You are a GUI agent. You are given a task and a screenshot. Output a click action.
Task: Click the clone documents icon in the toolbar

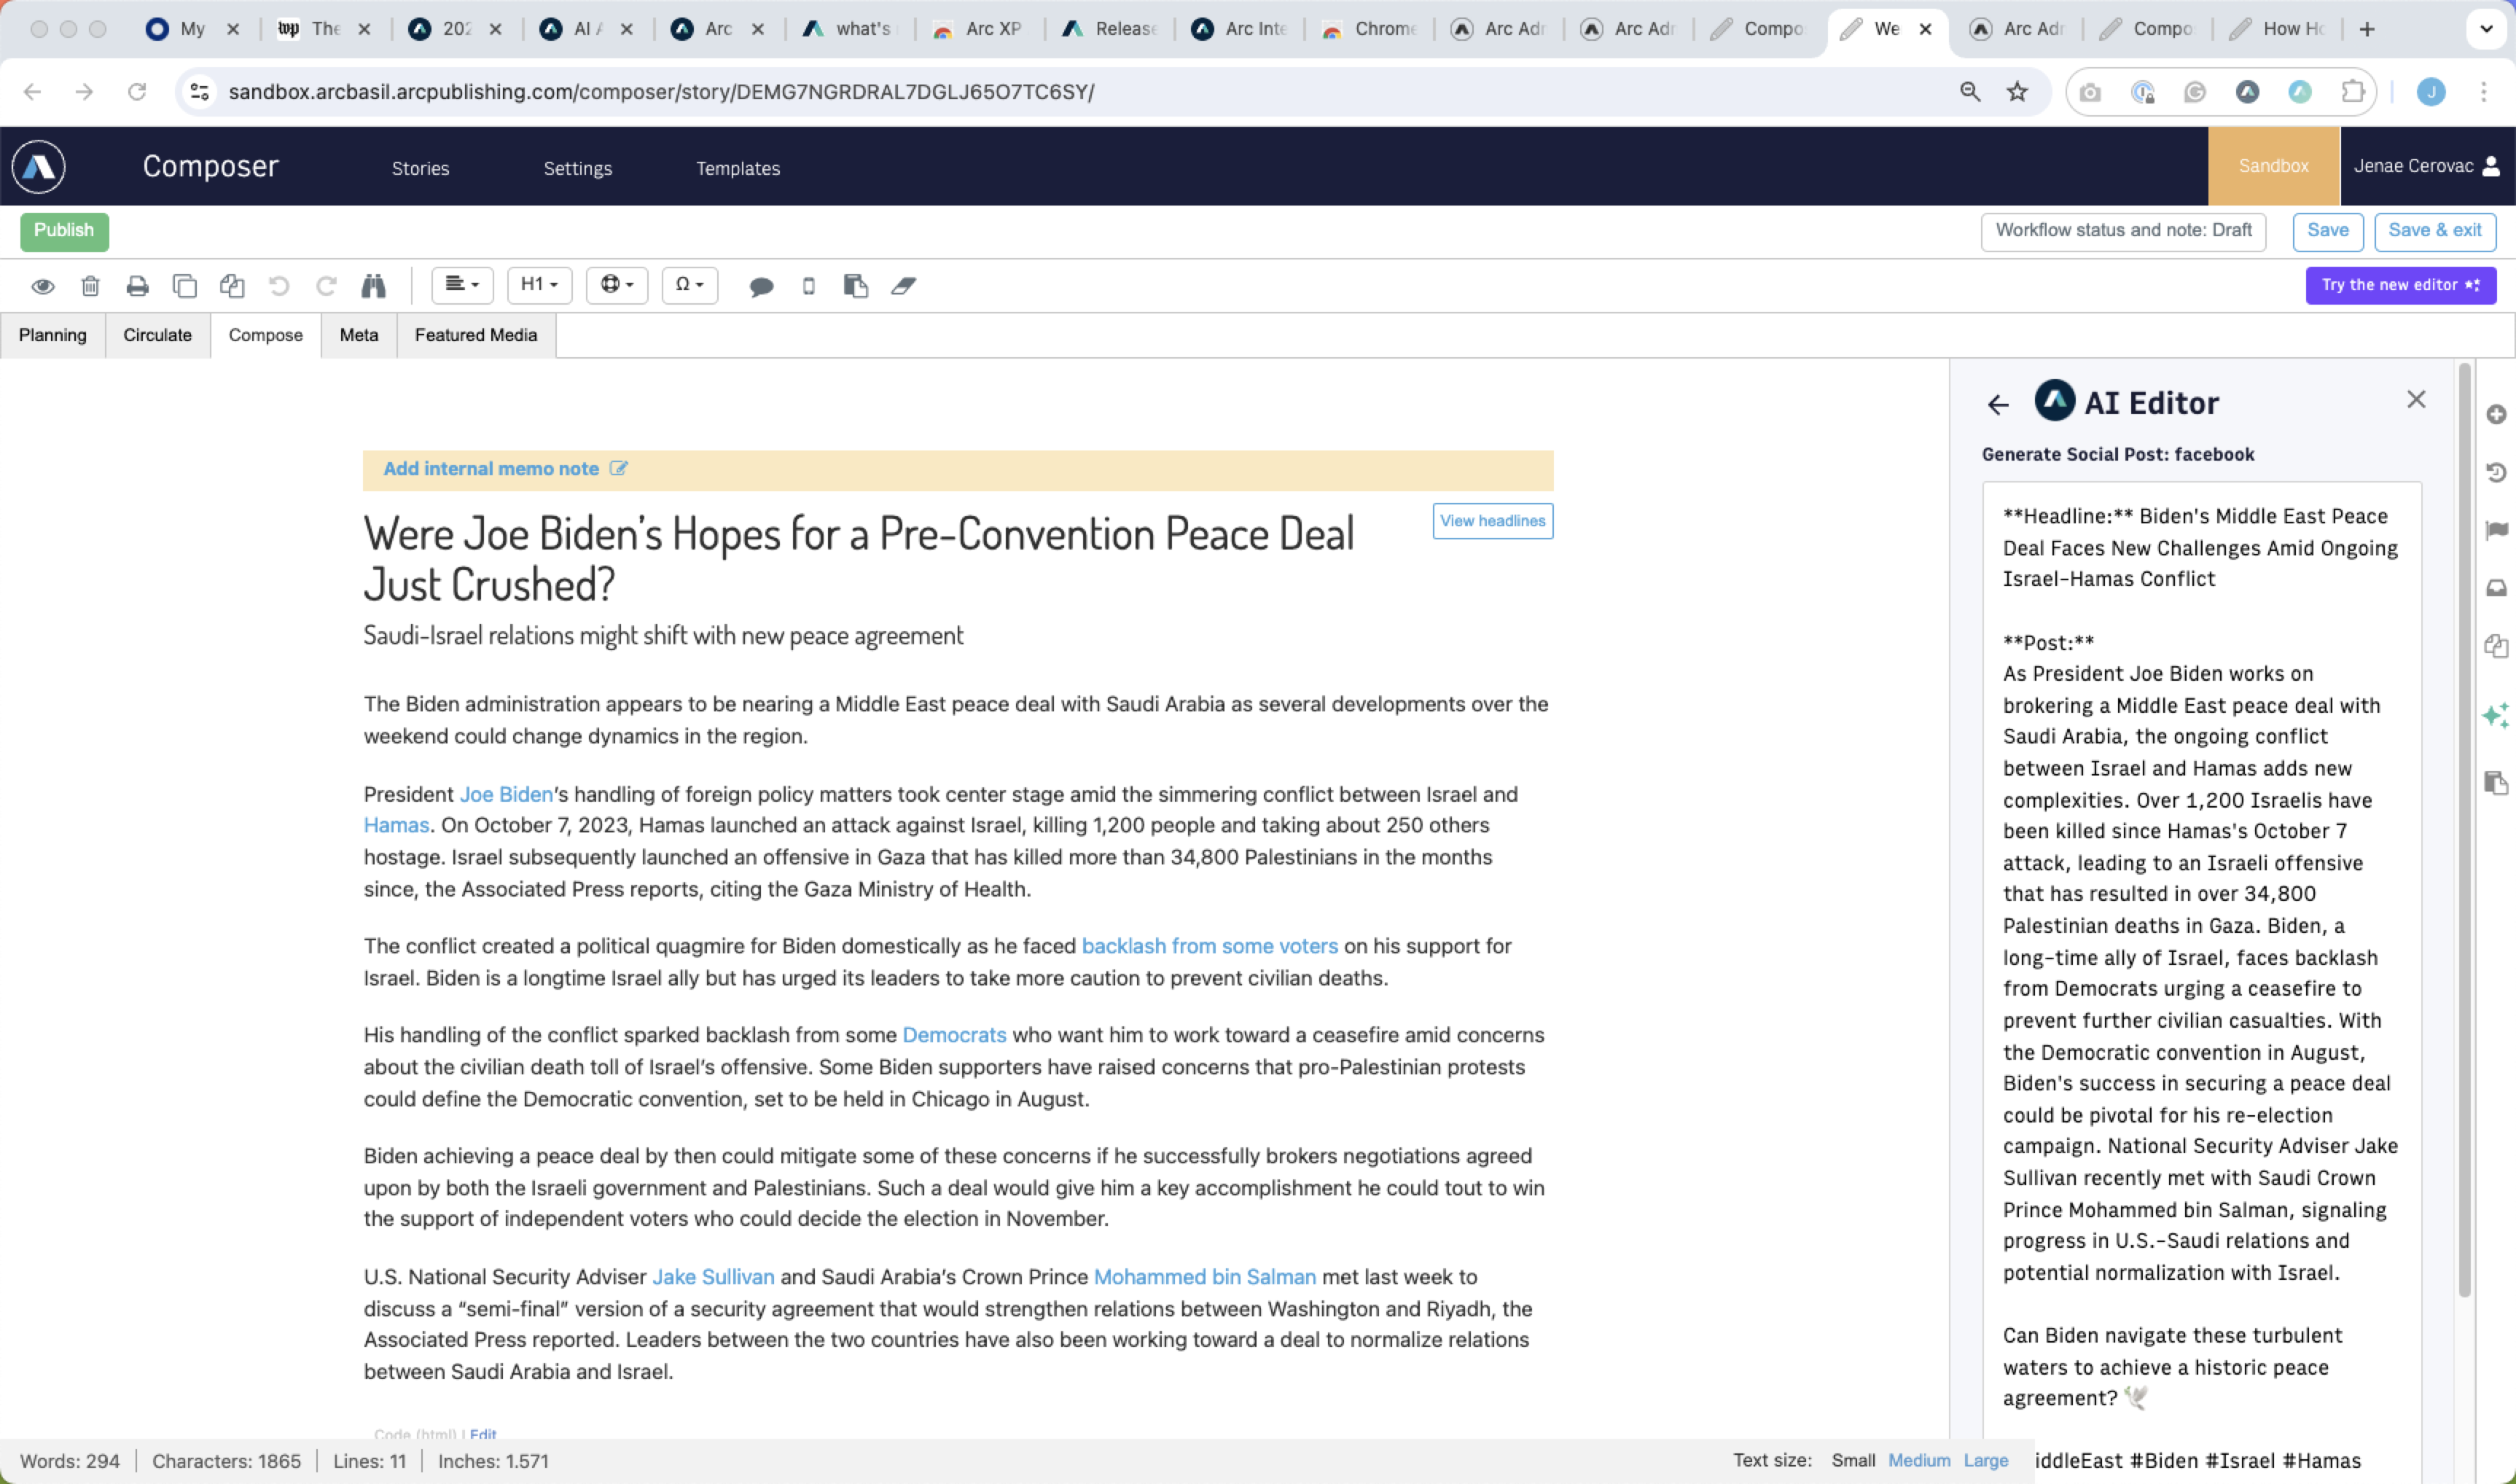[232, 286]
